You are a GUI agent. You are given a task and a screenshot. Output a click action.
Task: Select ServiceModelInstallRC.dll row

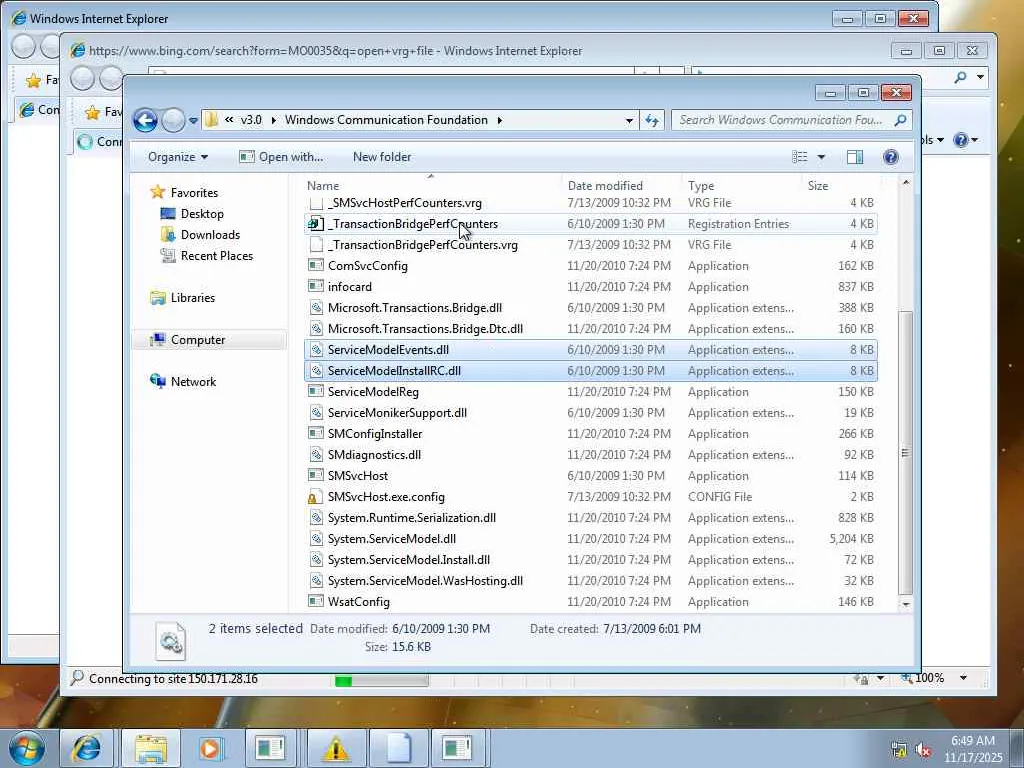[590, 371]
